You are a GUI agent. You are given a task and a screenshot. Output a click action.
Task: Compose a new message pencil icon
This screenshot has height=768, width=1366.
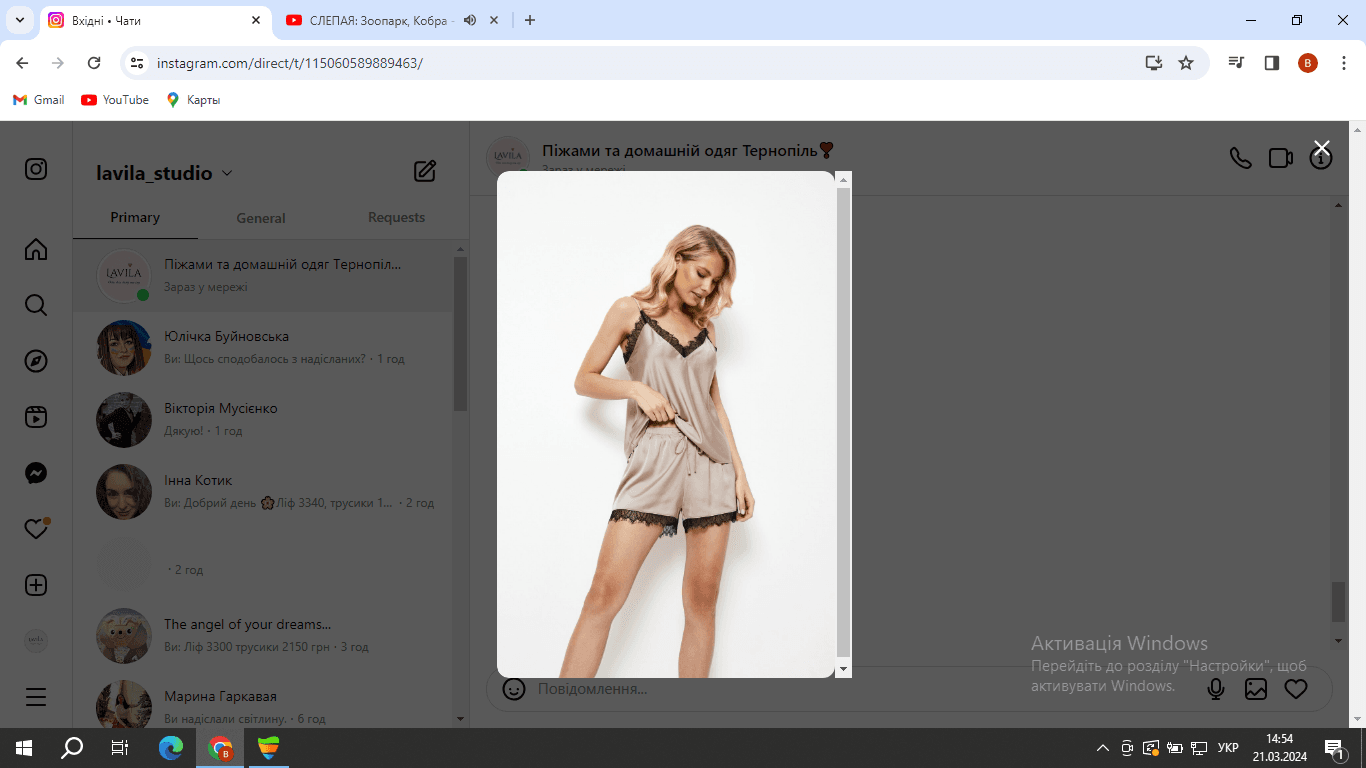[x=425, y=171]
